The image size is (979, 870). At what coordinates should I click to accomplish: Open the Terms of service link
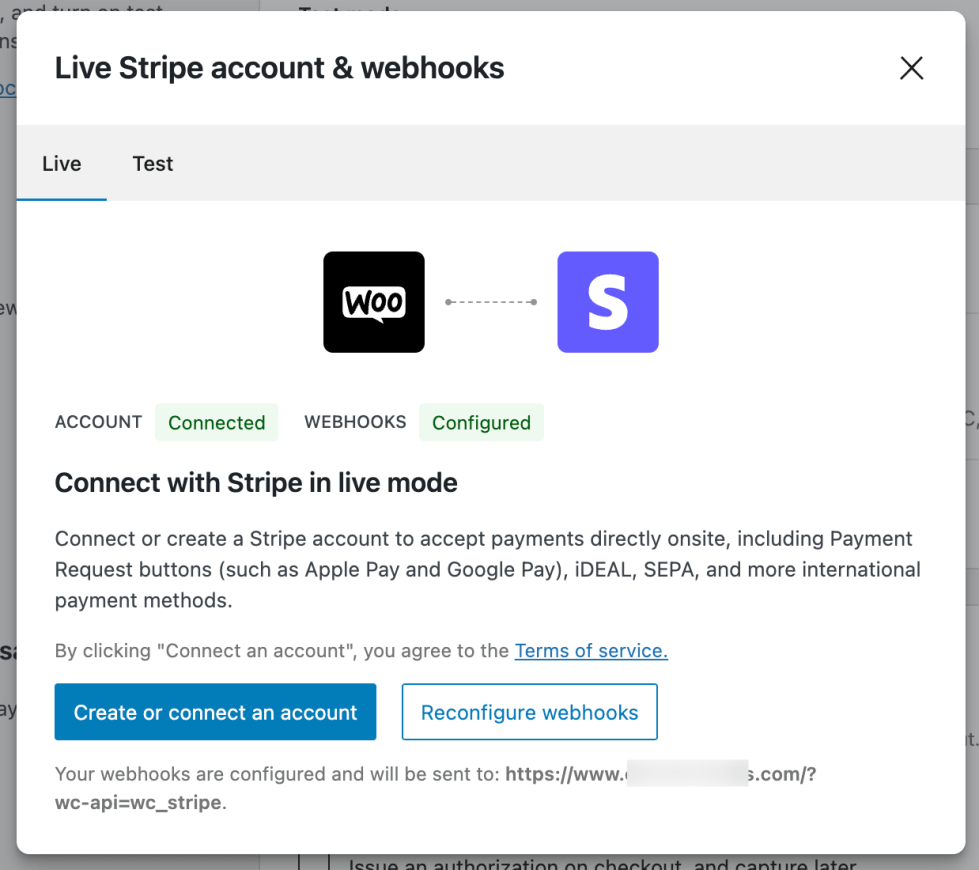591,651
